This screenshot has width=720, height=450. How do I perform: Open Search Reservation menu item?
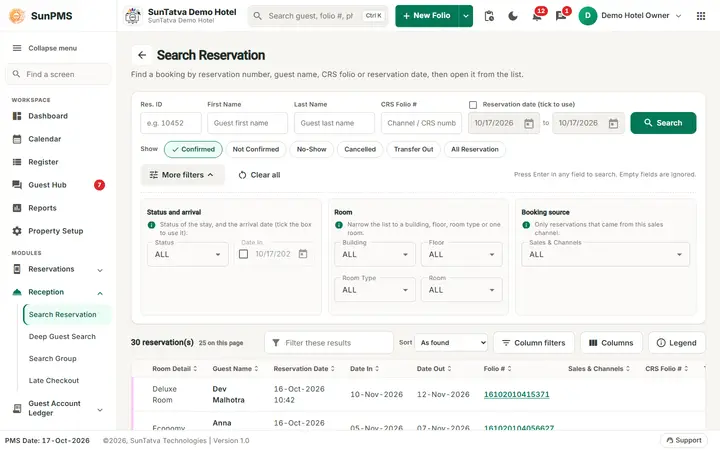pyautogui.click(x=67, y=315)
